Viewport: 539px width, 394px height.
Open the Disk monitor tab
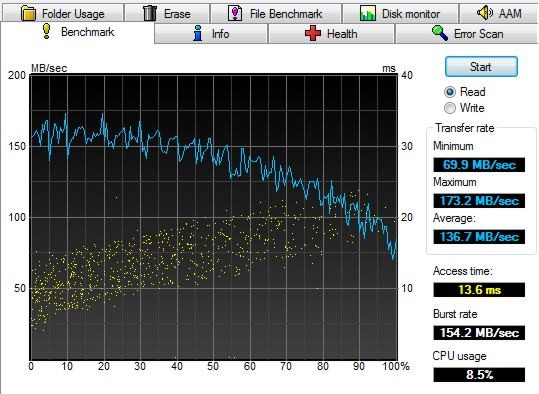click(400, 13)
